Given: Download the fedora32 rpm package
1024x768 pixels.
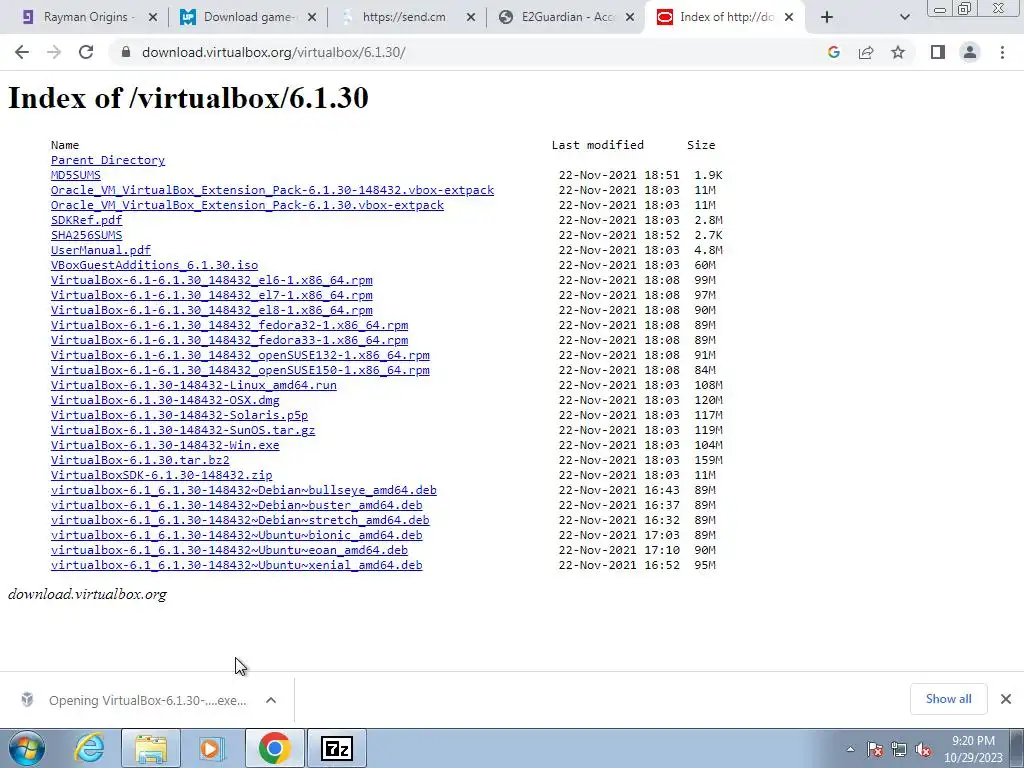Looking at the screenshot, I should (x=229, y=325).
